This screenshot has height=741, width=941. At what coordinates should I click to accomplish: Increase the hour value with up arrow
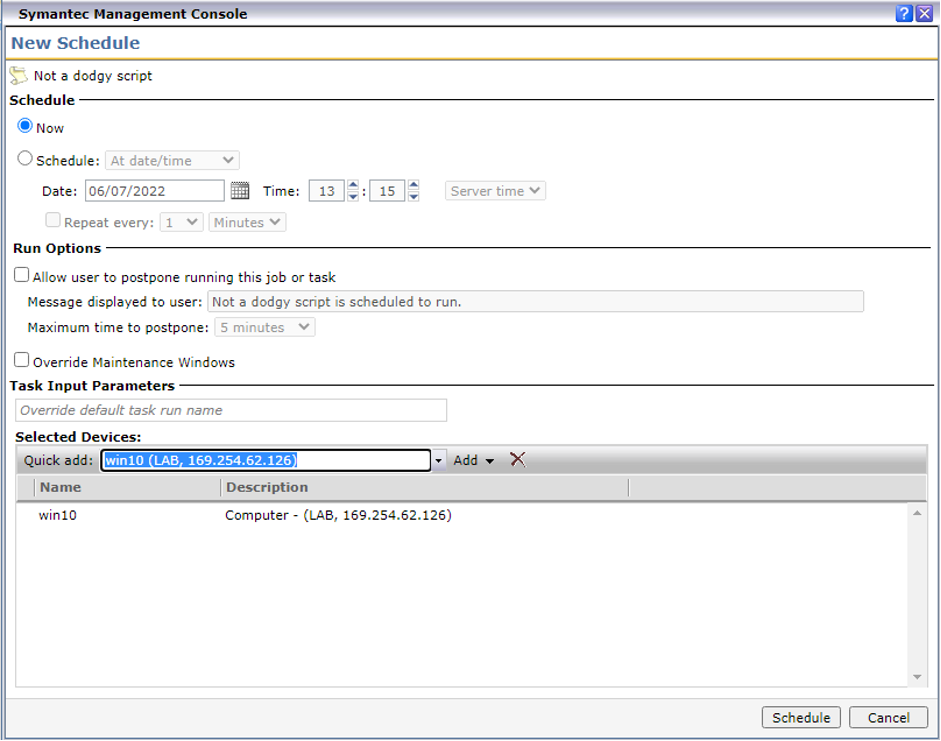pos(353,185)
